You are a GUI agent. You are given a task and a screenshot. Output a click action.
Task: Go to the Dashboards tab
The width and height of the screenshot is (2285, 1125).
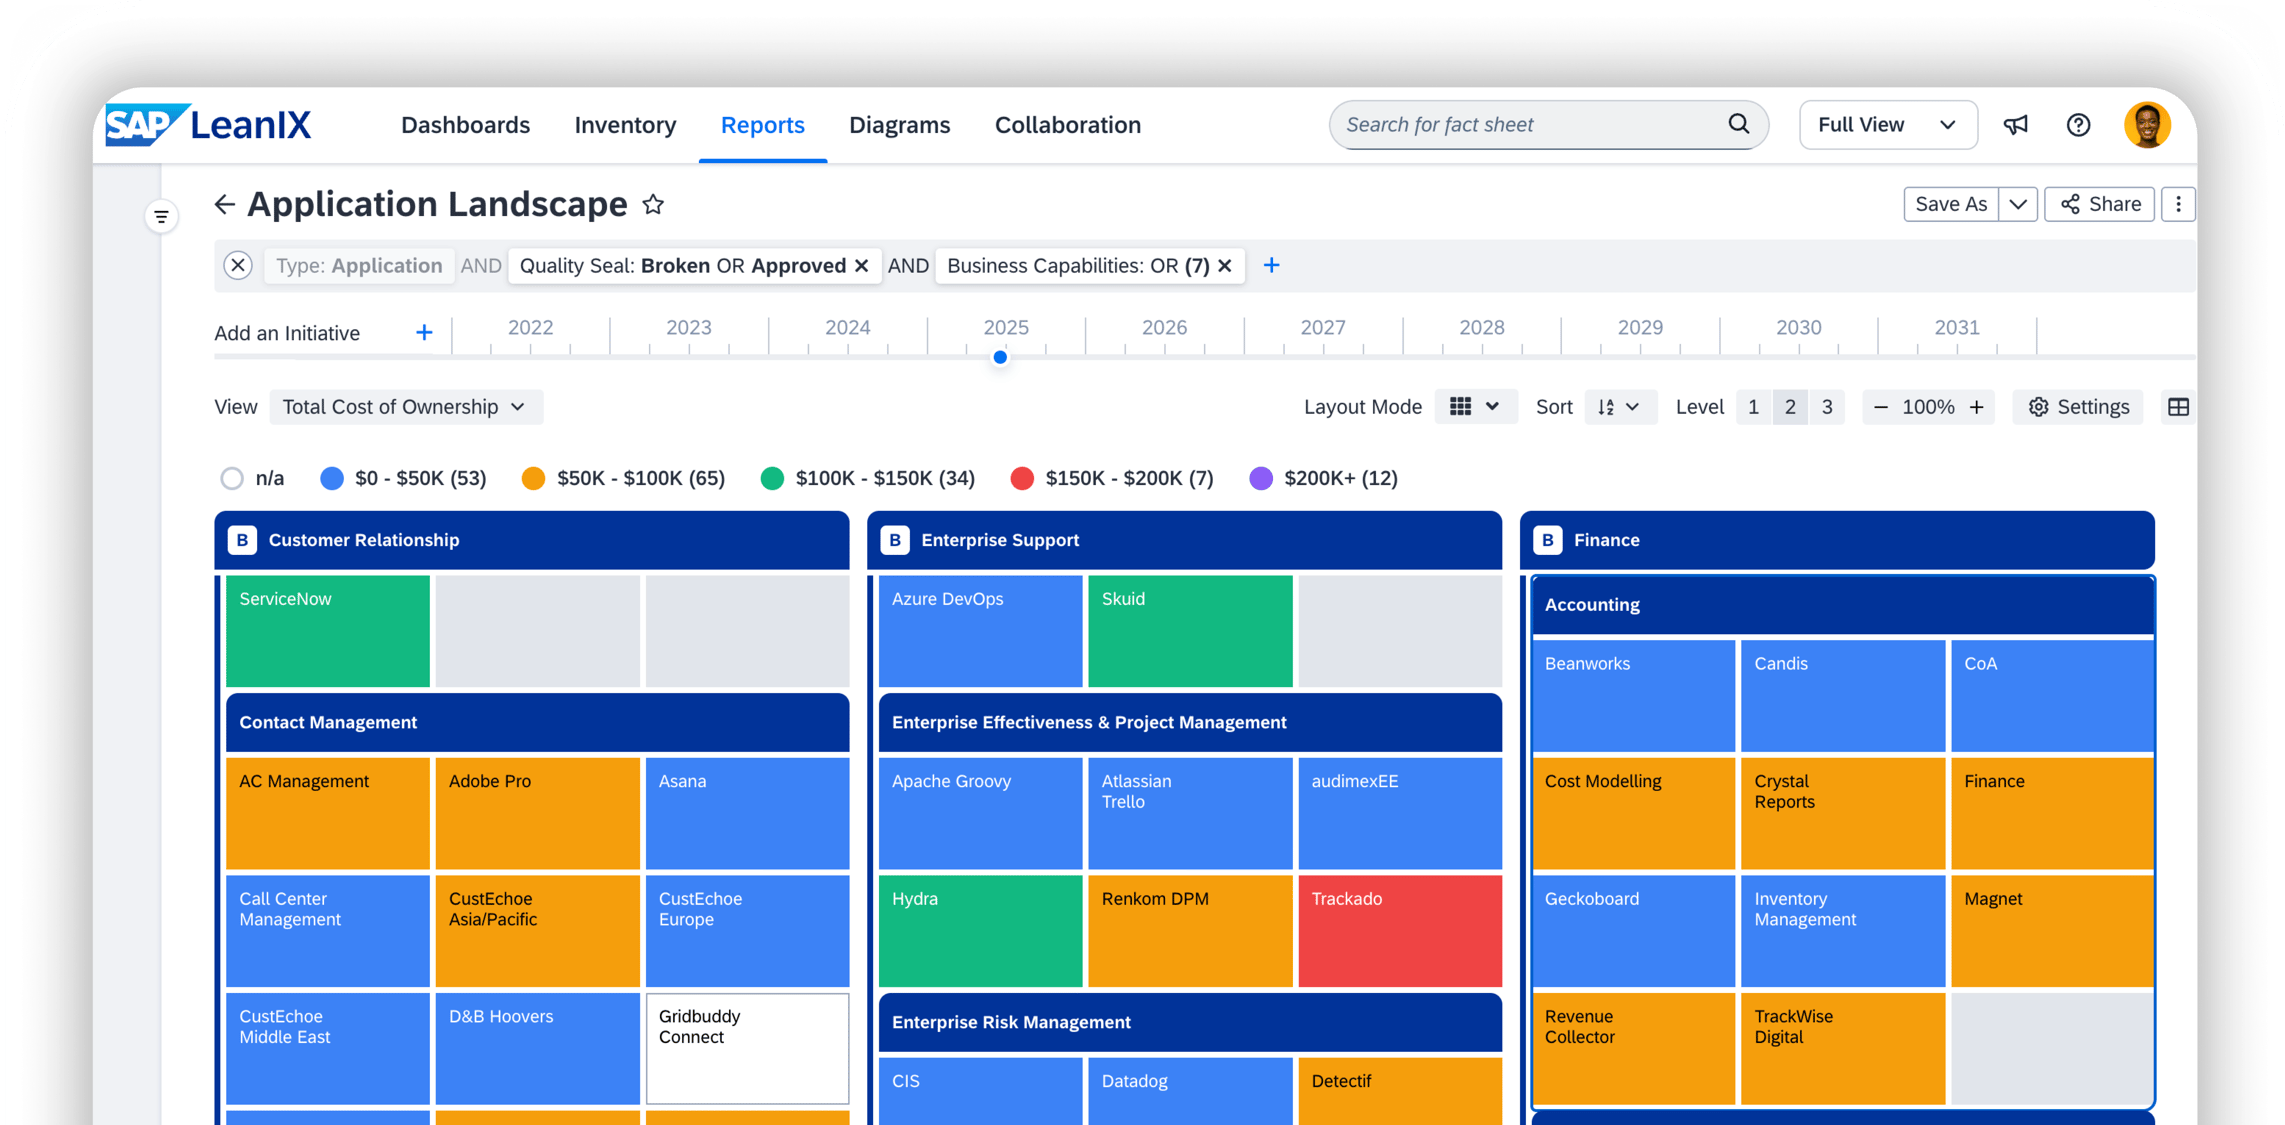pyautogui.click(x=465, y=125)
